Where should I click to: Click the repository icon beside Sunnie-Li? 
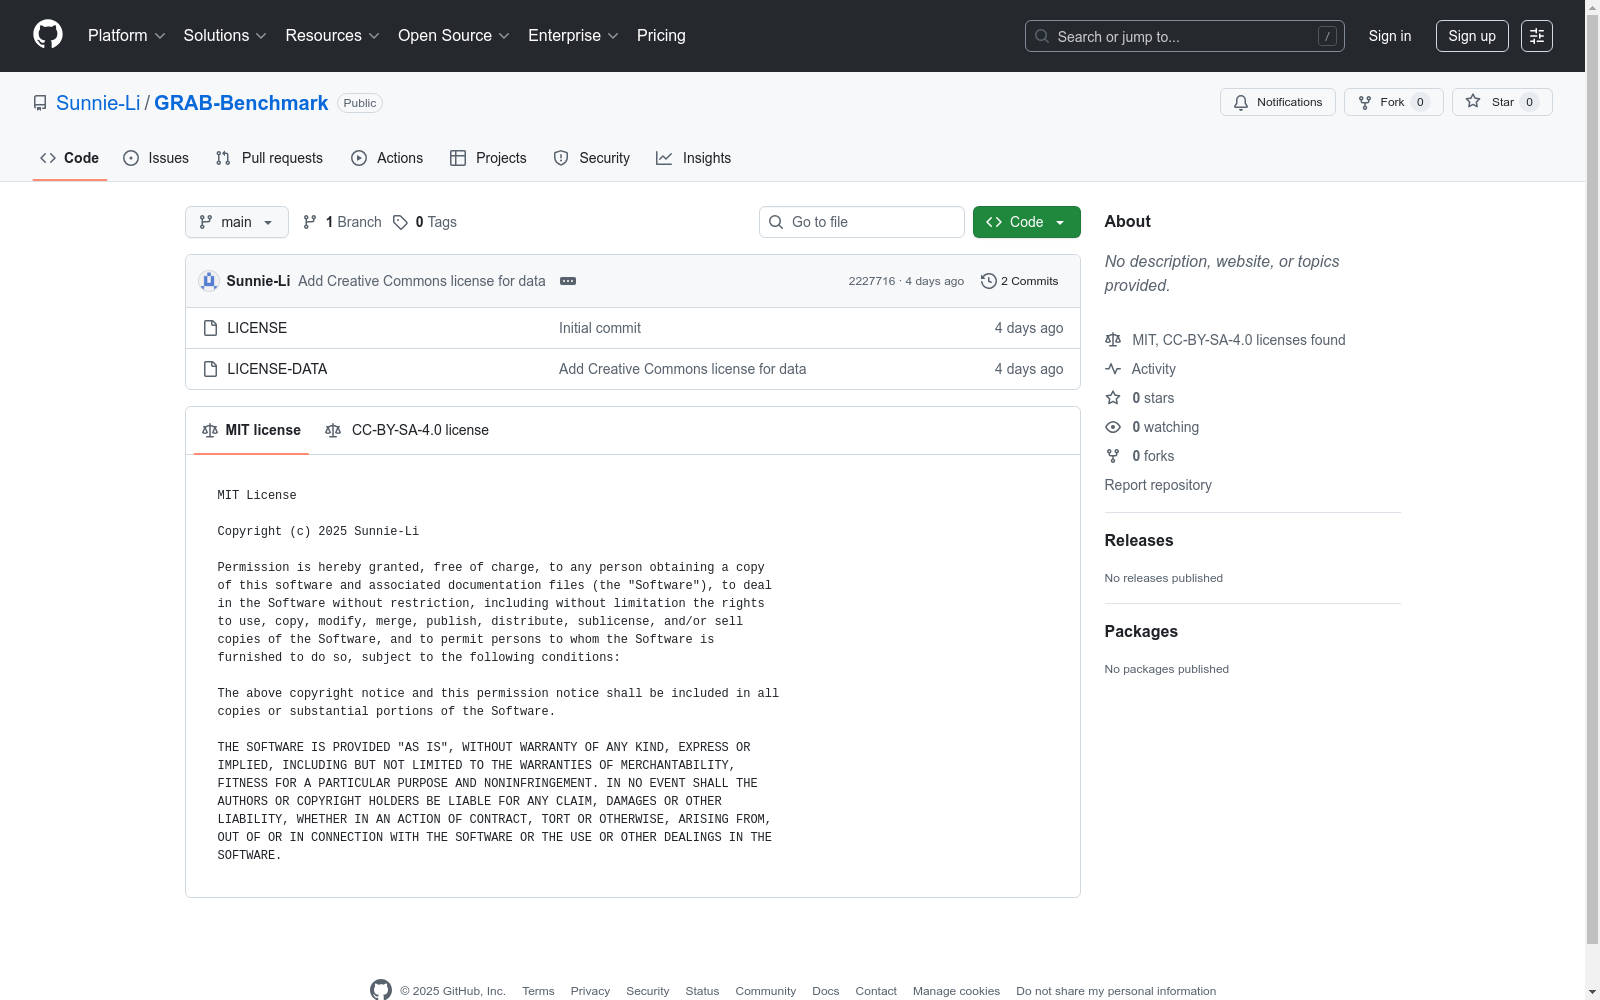(40, 103)
